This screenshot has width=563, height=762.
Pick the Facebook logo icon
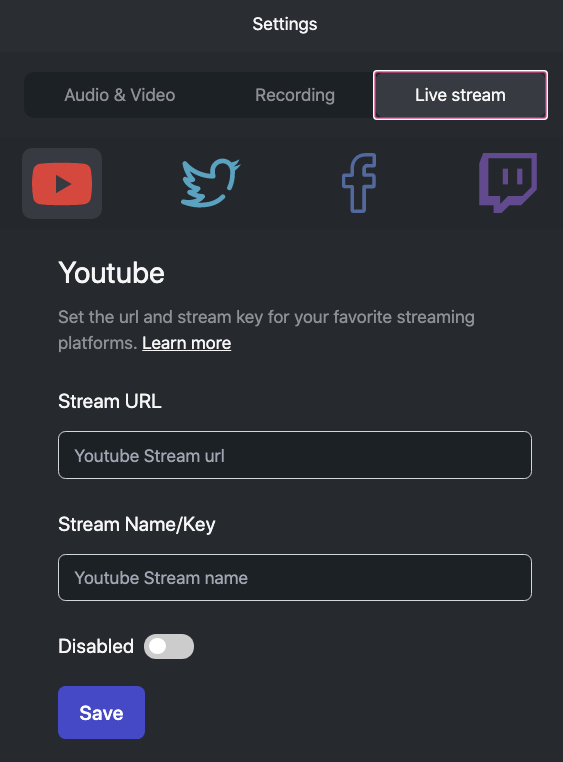point(359,183)
